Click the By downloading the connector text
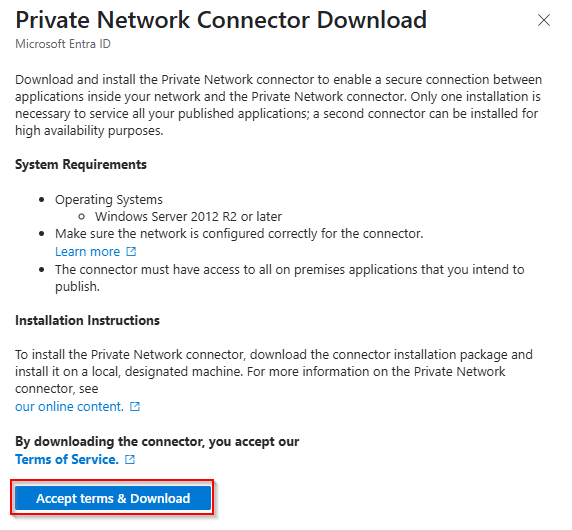572x530 pixels. pyautogui.click(x=157, y=442)
